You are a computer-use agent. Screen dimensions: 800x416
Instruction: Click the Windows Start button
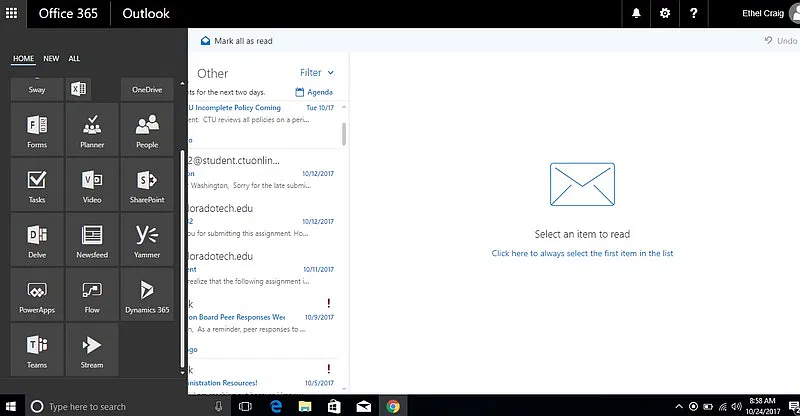[11, 406]
